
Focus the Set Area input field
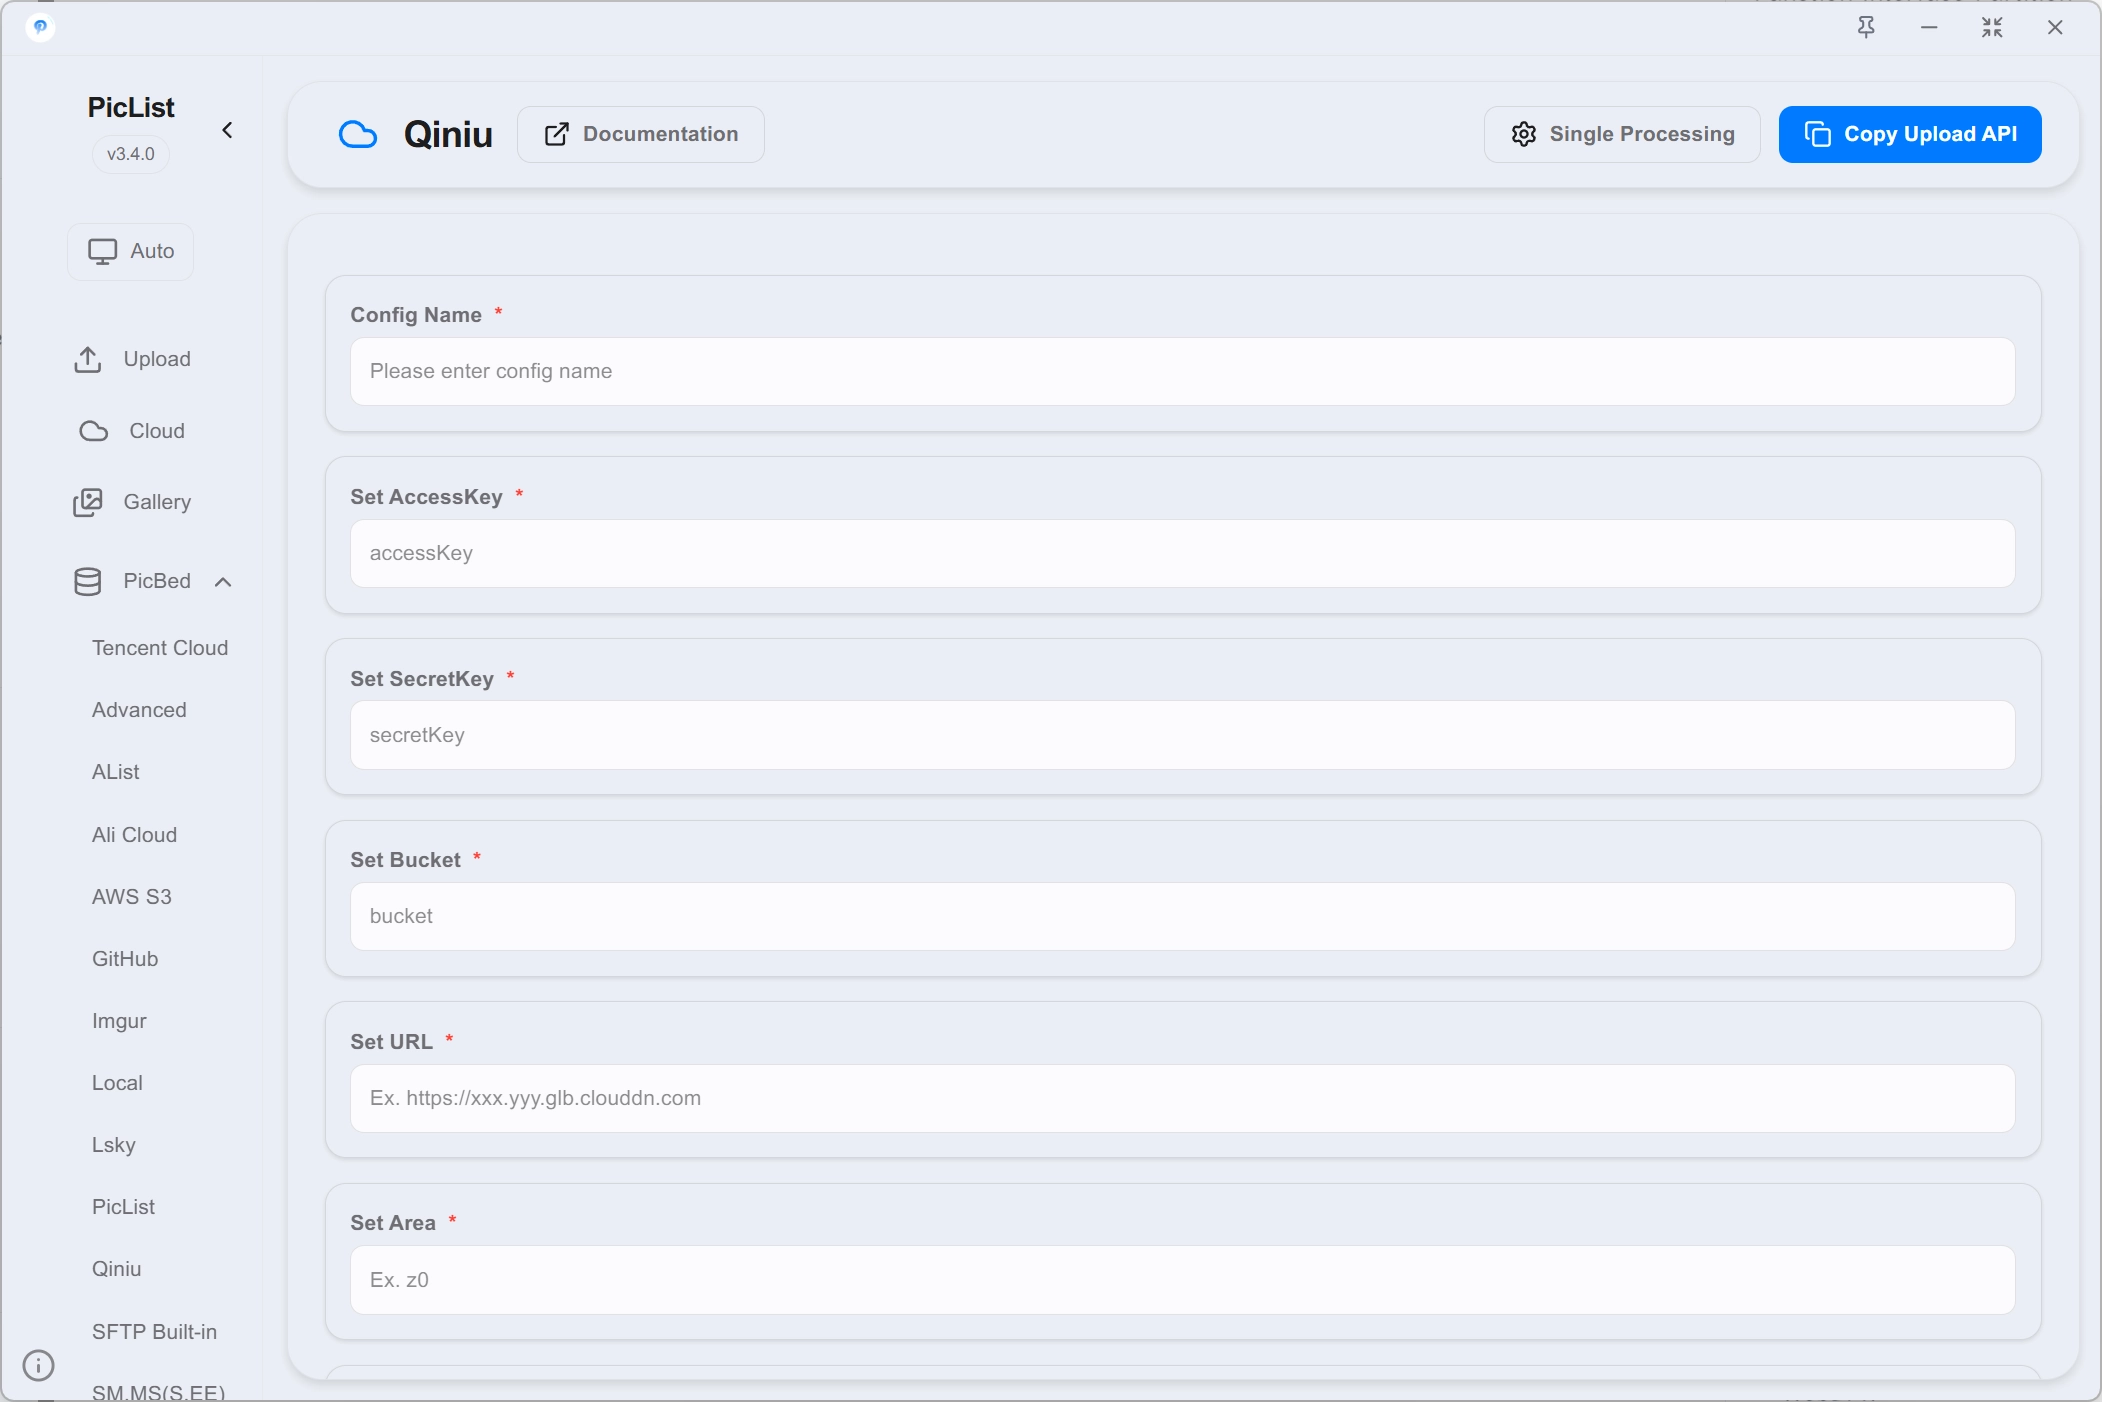tap(1182, 1280)
